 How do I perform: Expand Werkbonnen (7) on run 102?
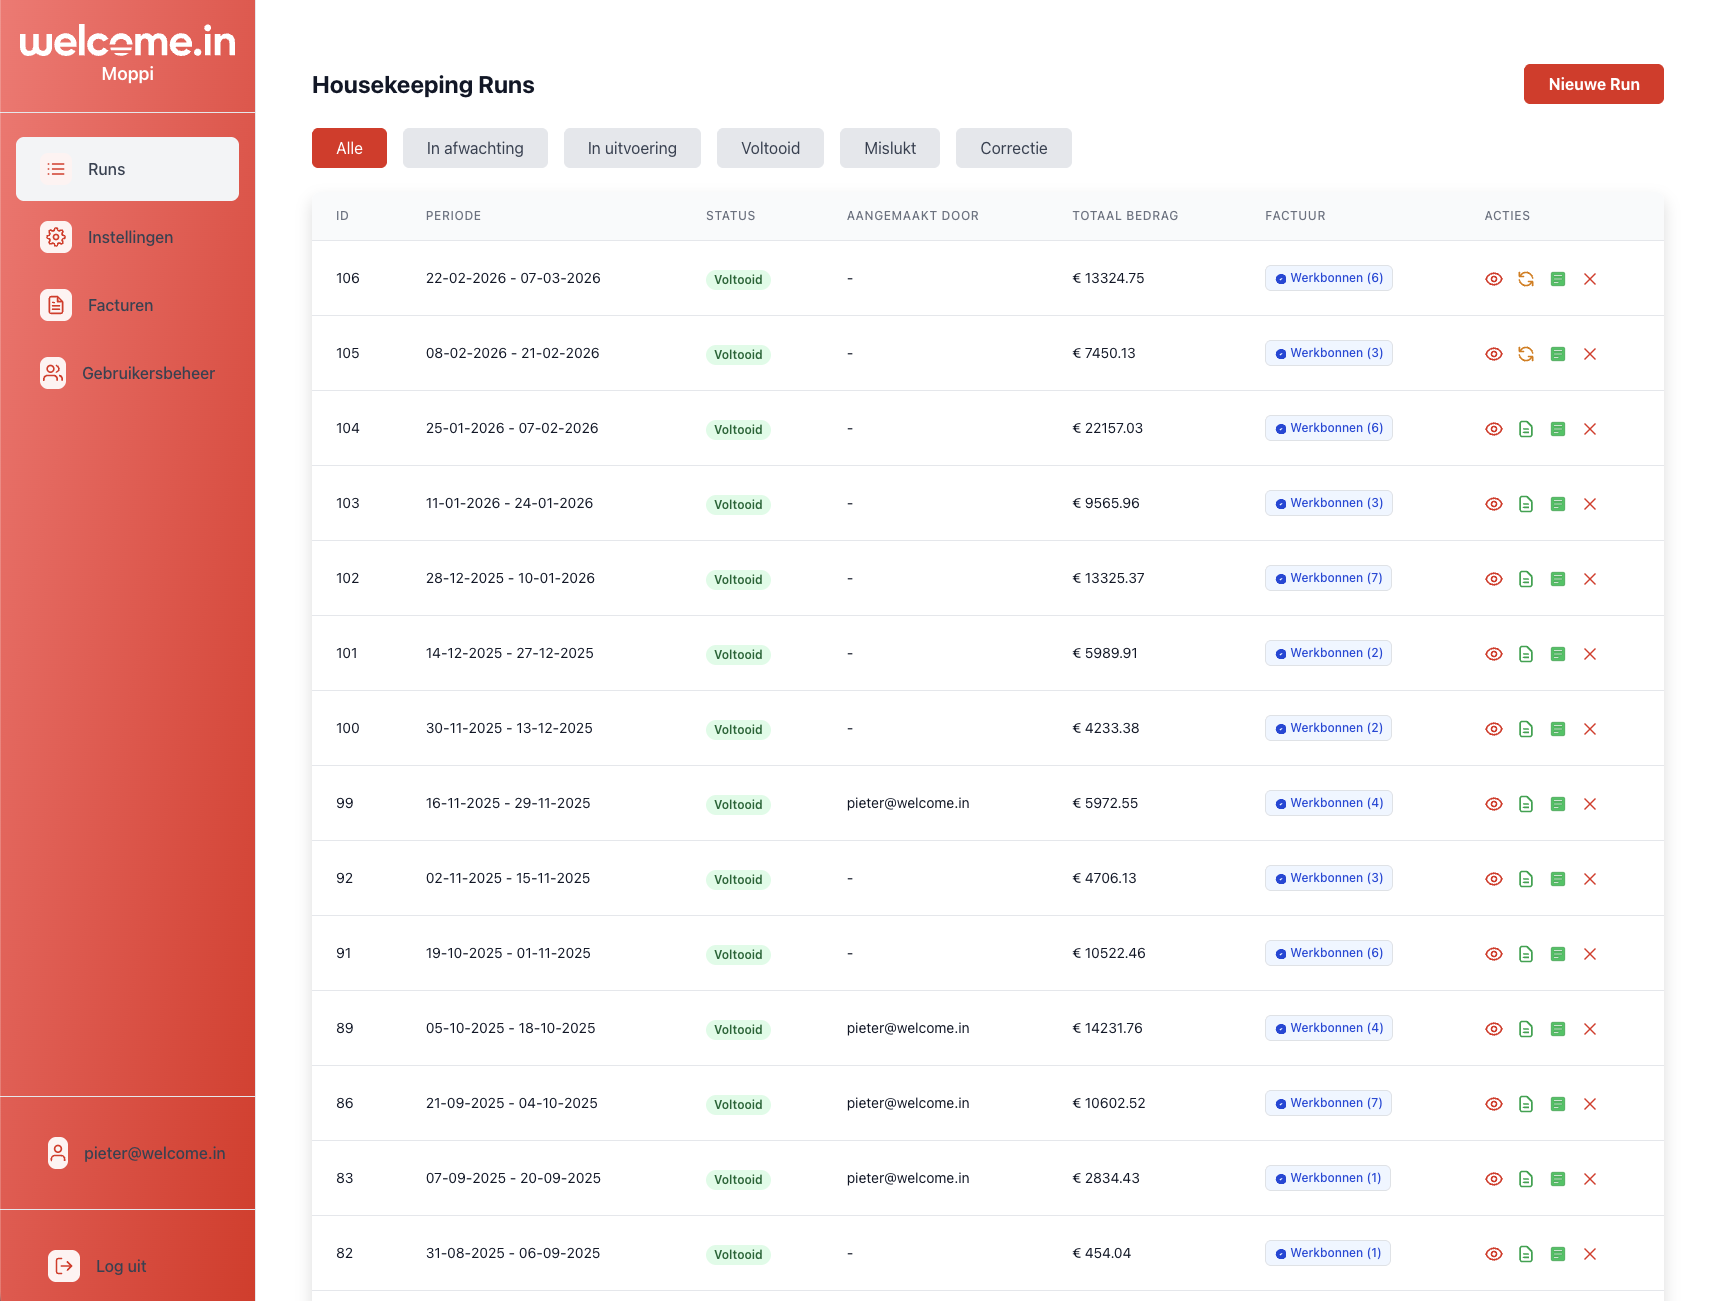(x=1328, y=577)
